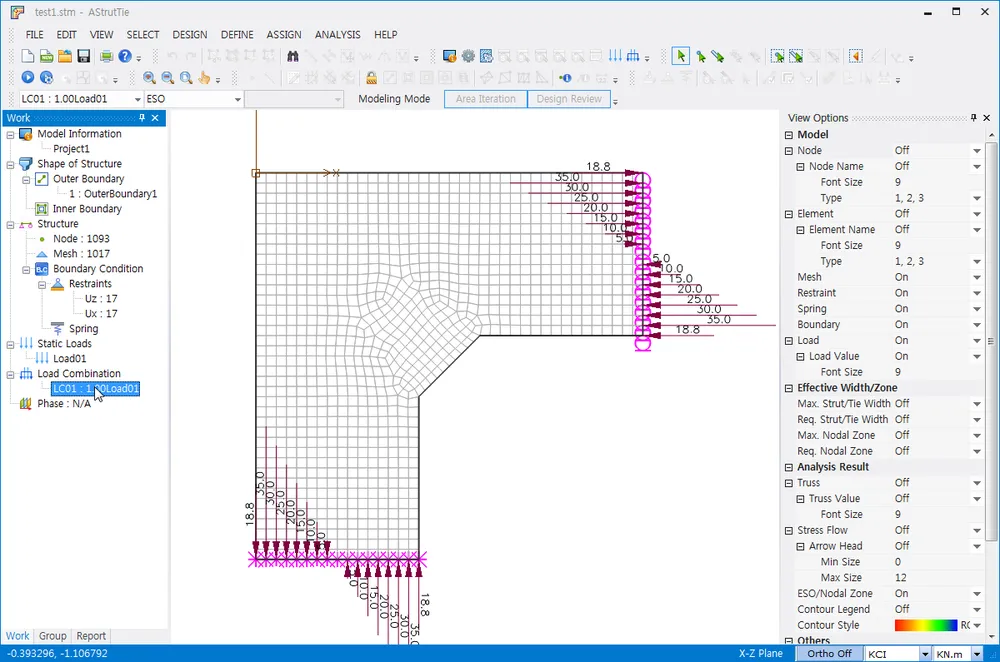The width and height of the screenshot is (1000, 662).
Task: Click the window selection tool icon
Action: [777, 57]
